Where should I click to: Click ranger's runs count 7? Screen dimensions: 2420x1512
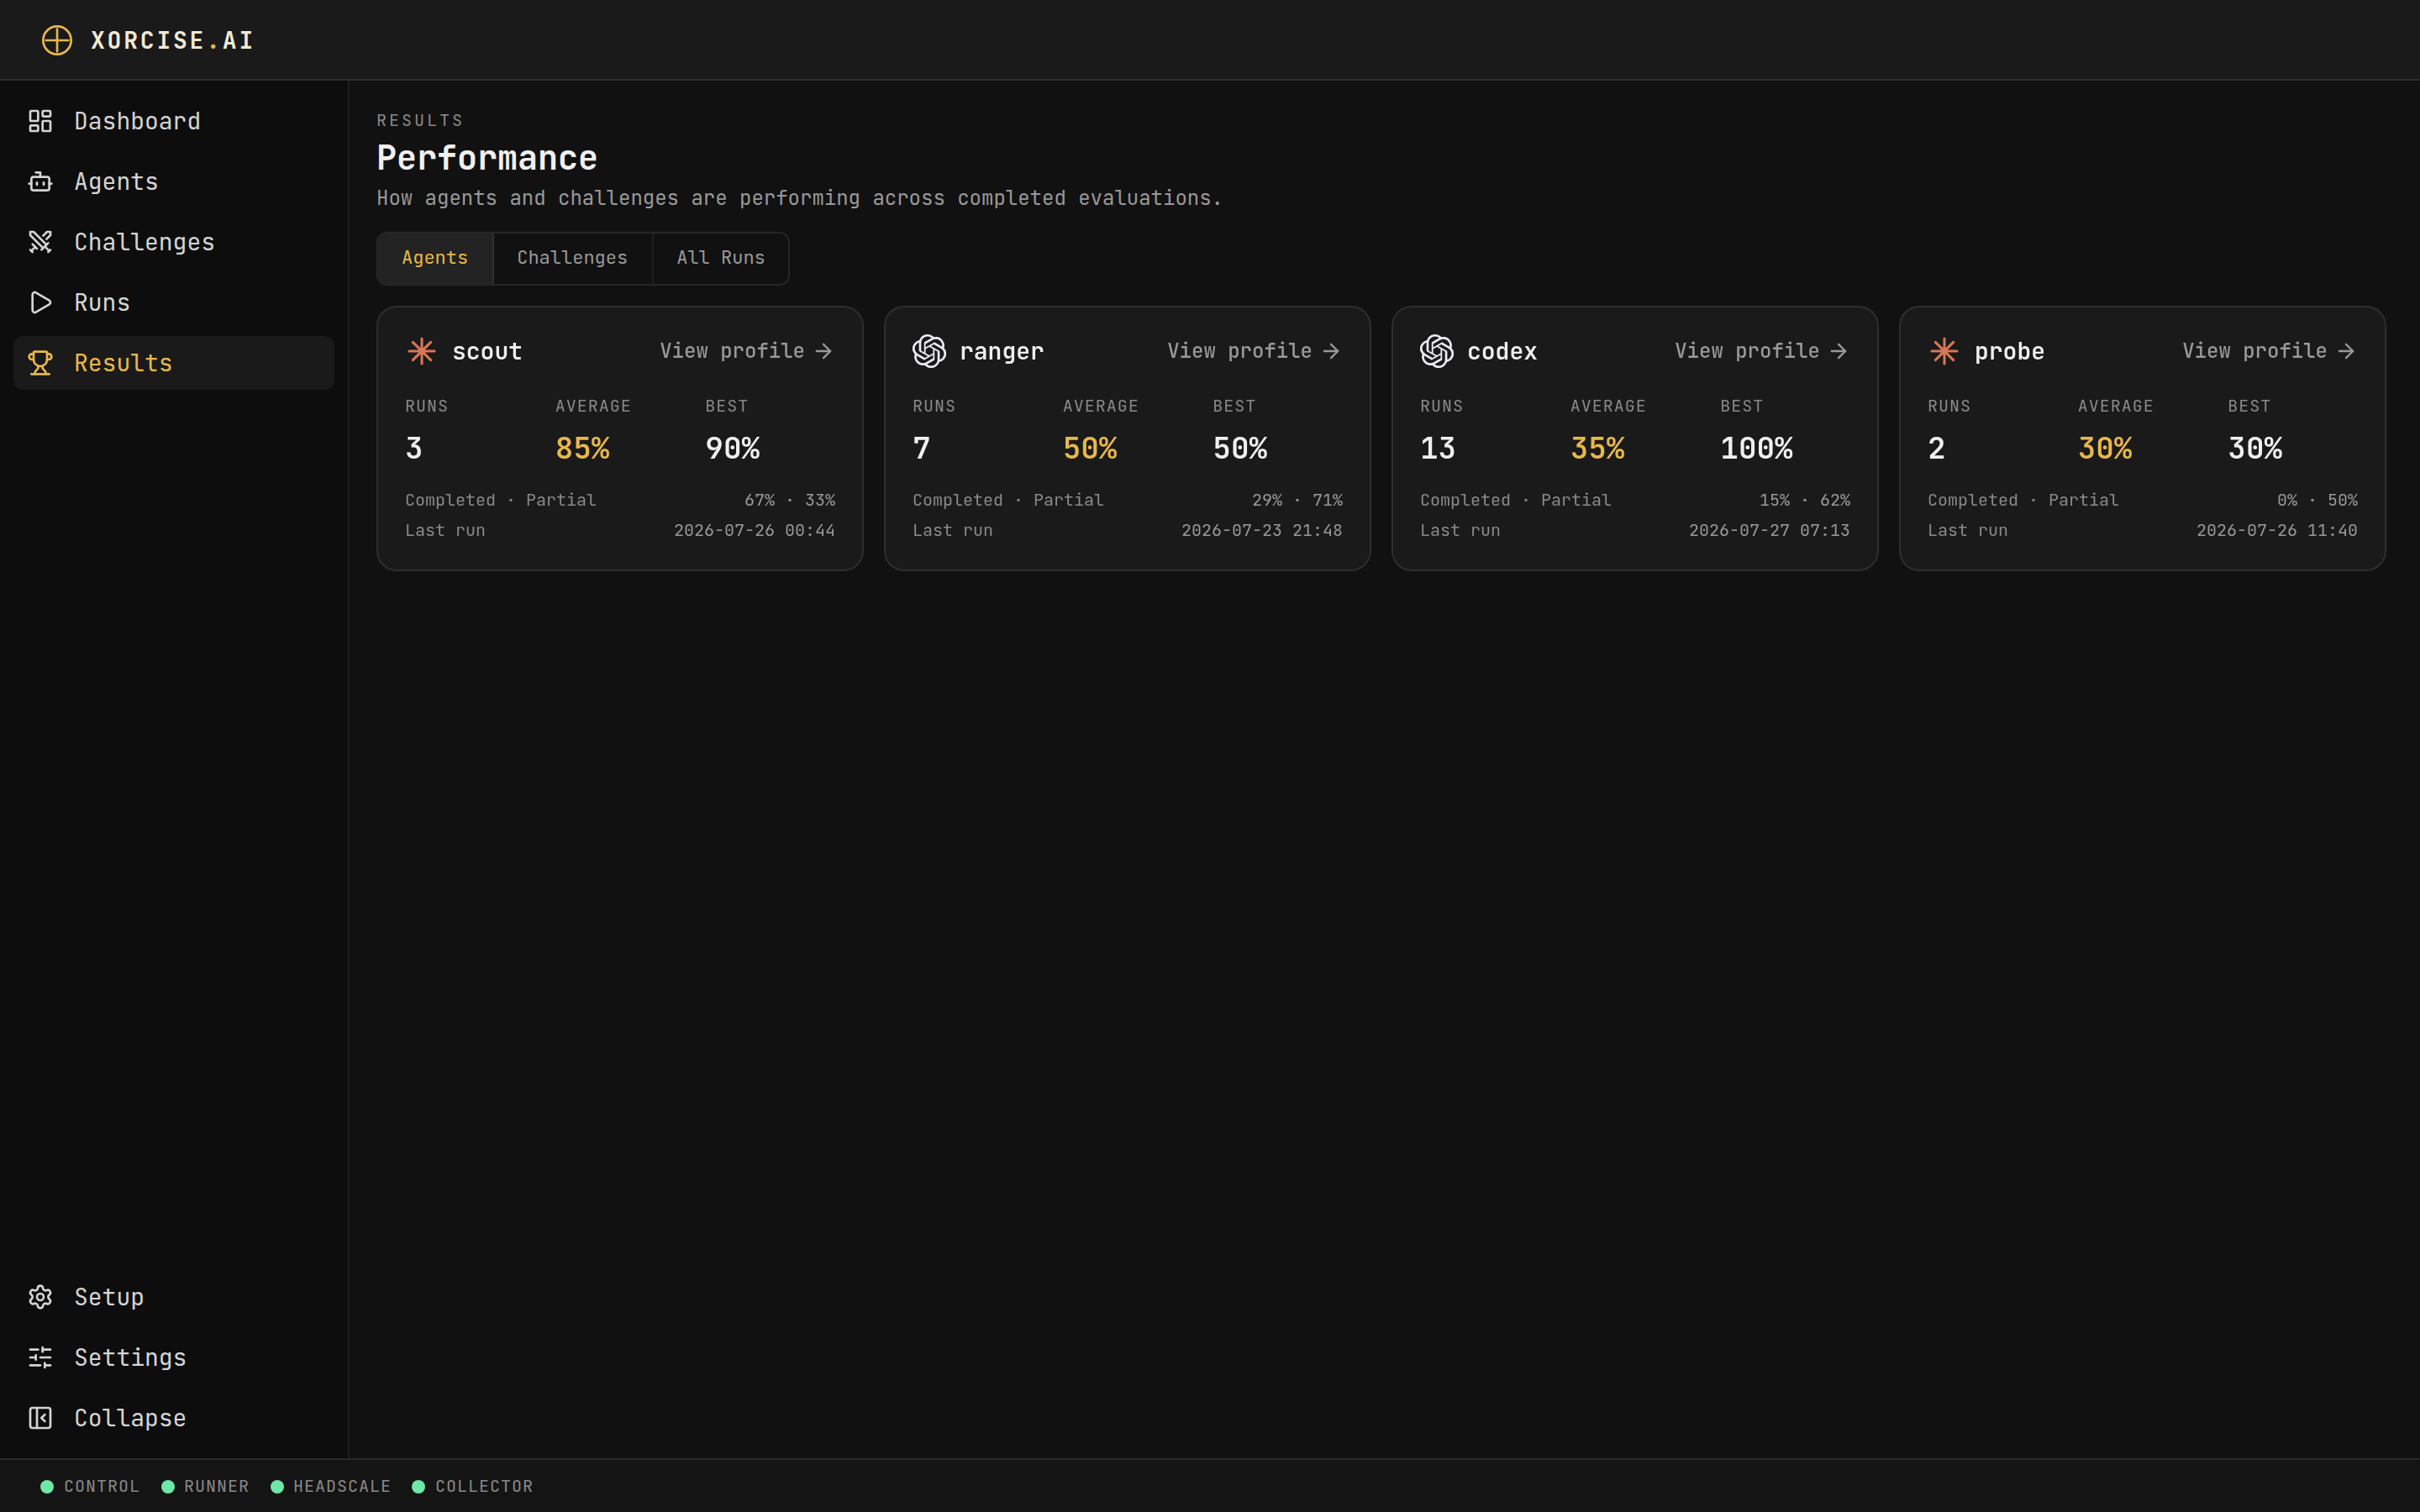[921, 448]
